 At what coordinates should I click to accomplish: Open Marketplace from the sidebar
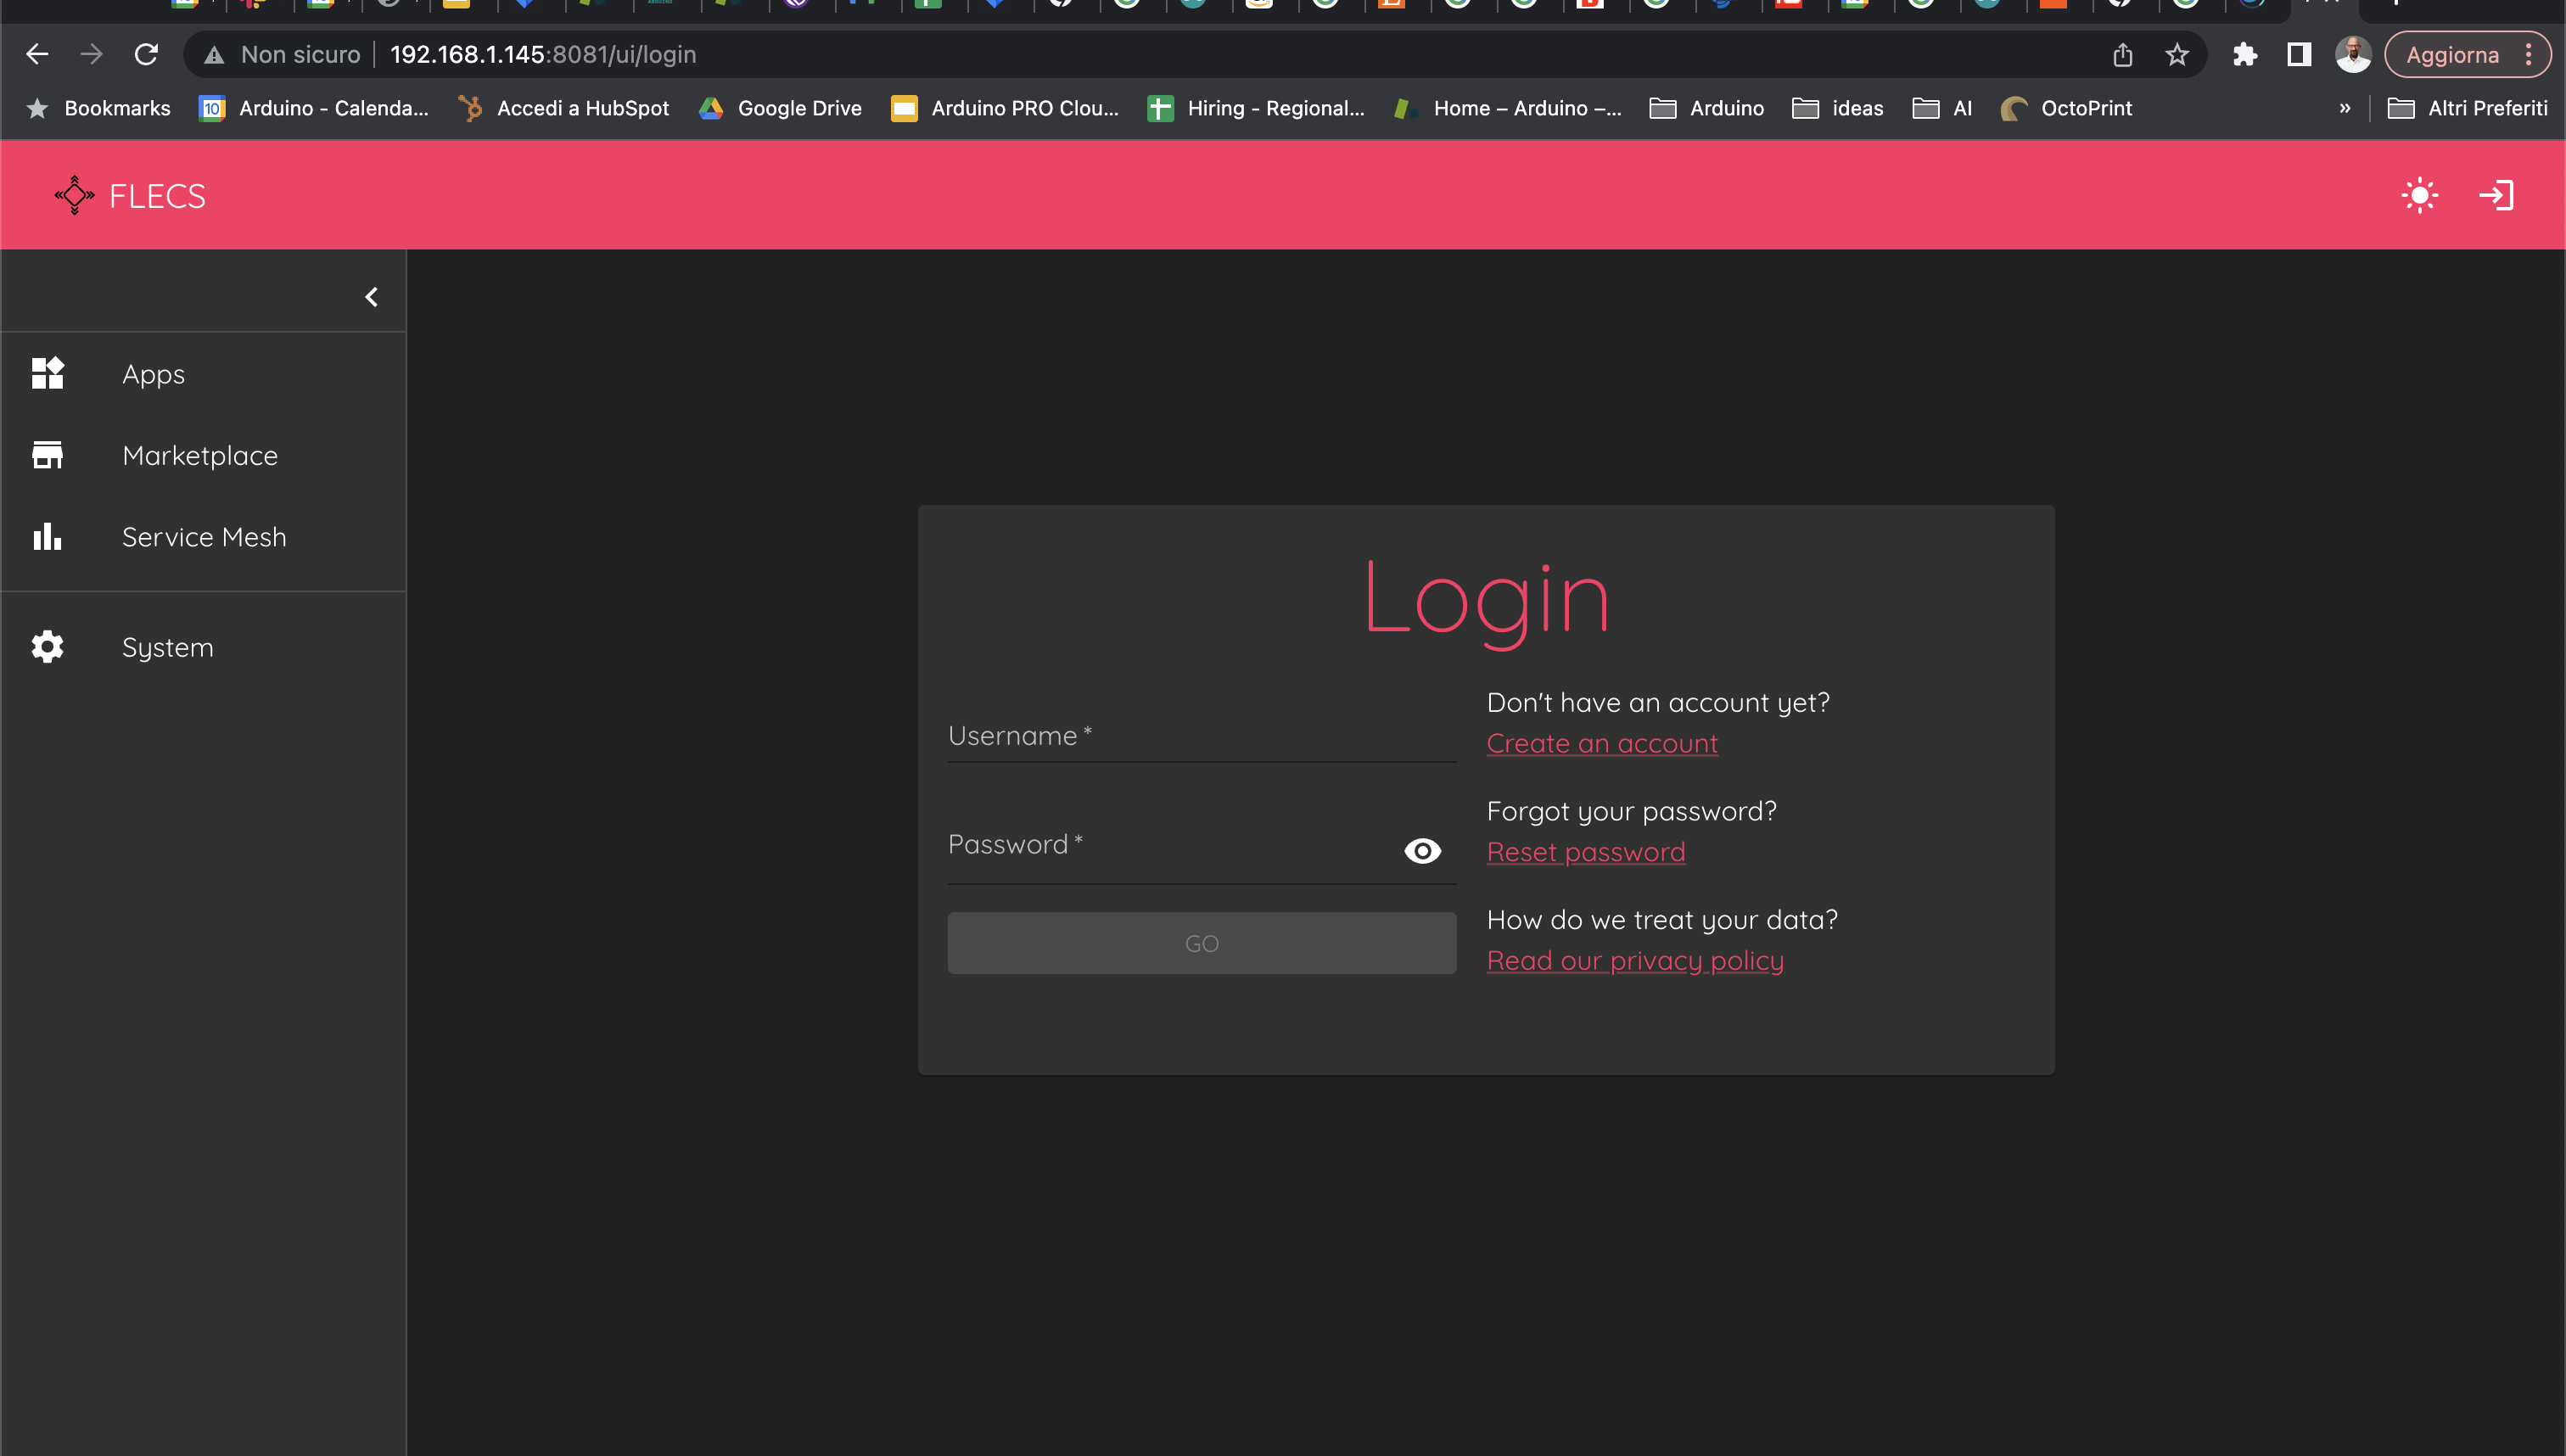point(199,456)
